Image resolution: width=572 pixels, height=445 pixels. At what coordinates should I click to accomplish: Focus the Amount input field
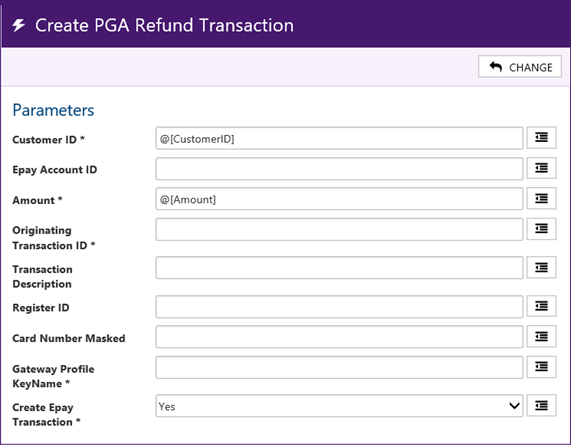point(339,199)
